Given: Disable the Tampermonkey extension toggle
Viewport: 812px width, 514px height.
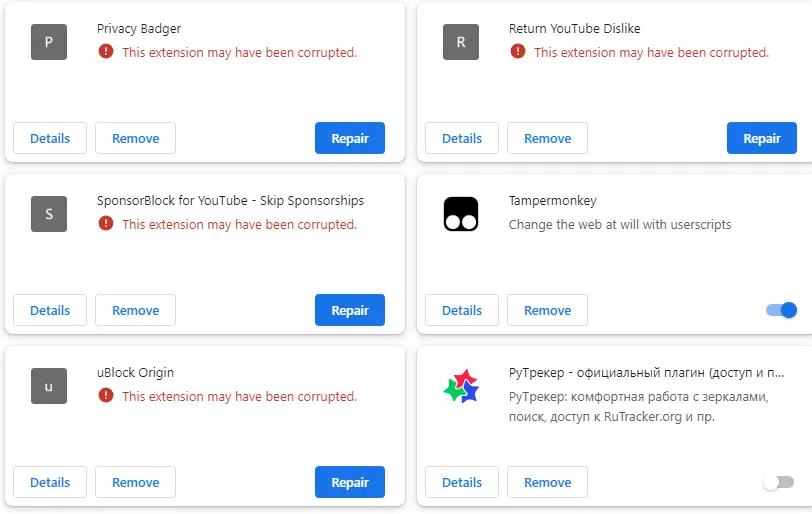Looking at the screenshot, I should 781,310.
